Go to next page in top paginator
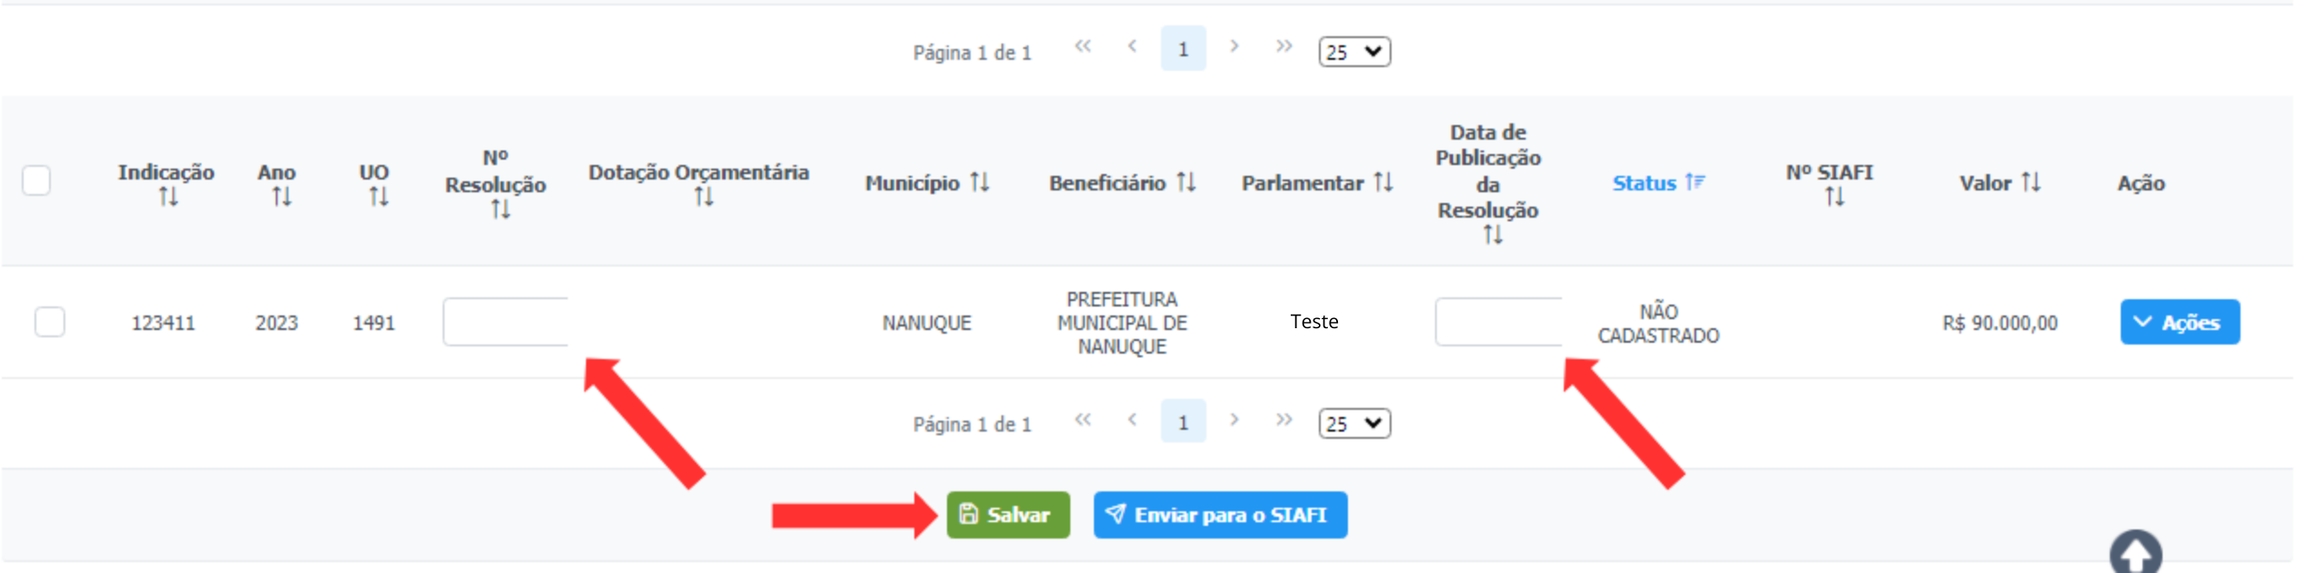Image resolution: width=2304 pixels, height=573 pixels. tap(1234, 47)
